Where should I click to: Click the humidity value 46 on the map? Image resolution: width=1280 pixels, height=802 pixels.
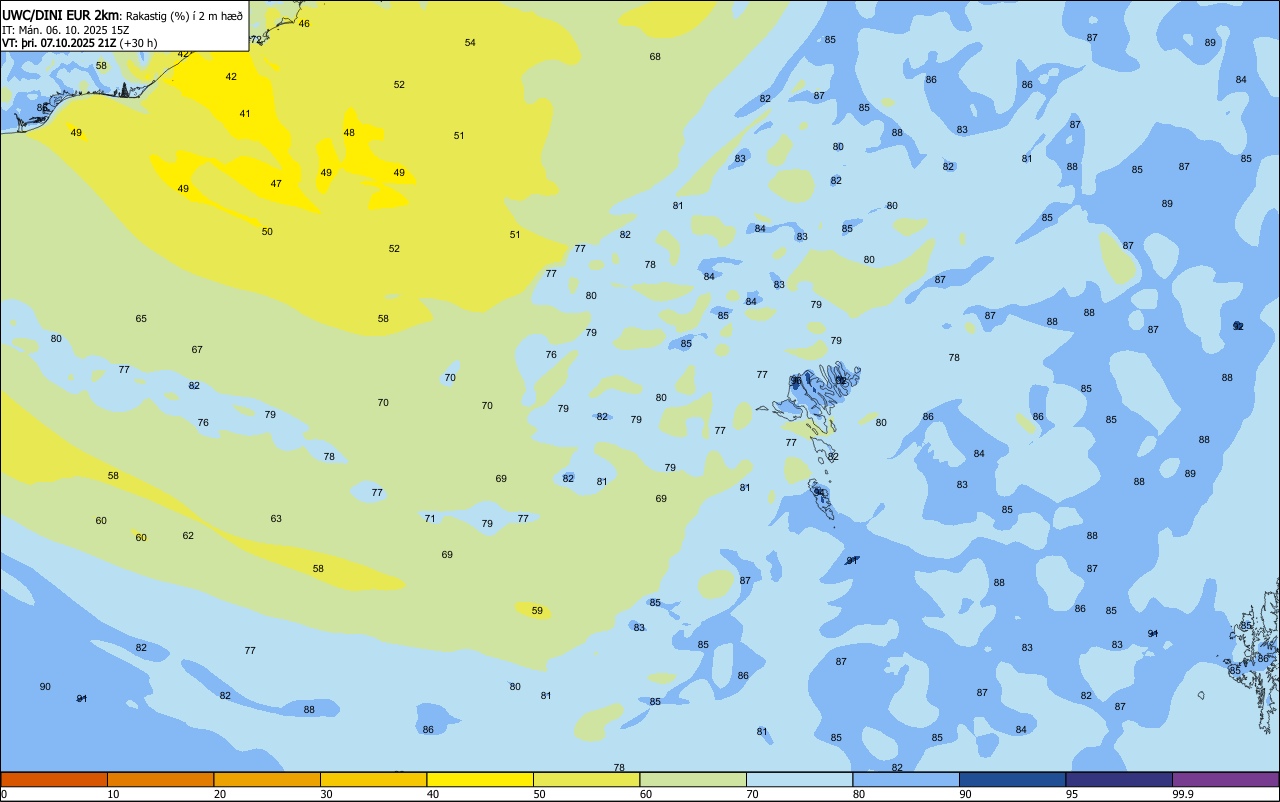(x=304, y=23)
